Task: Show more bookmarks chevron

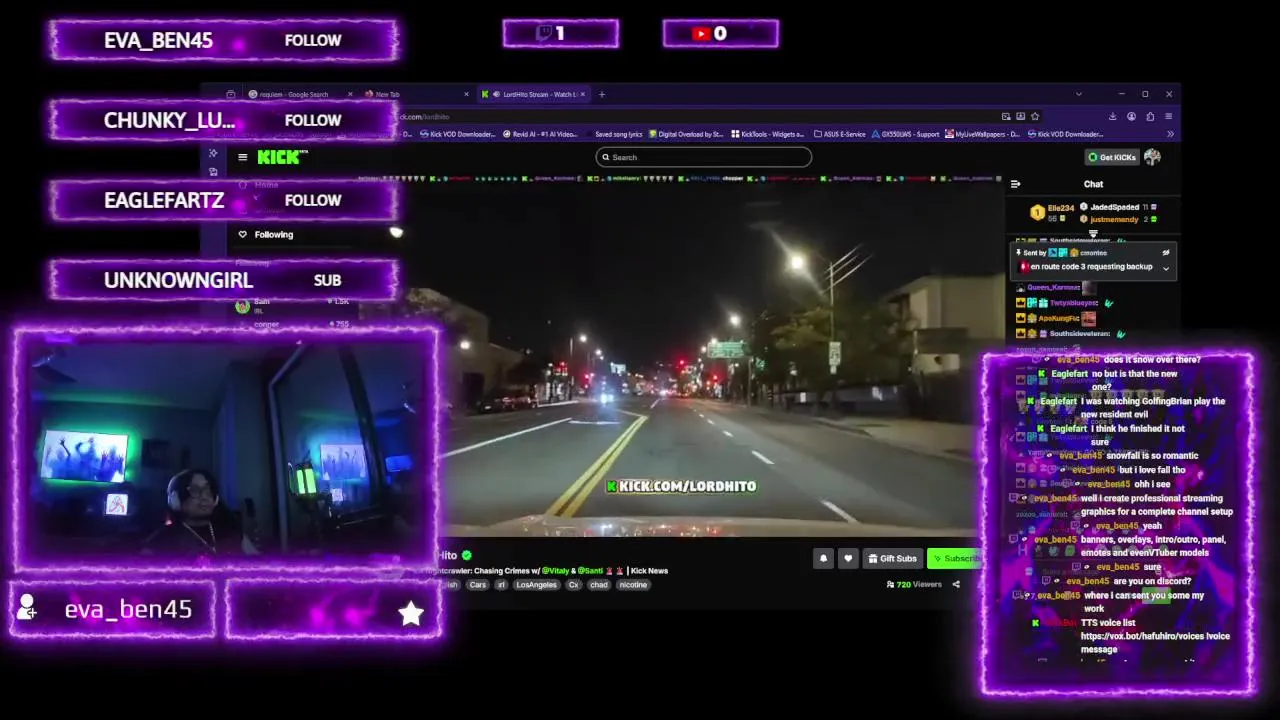Action: pyautogui.click(x=1170, y=134)
